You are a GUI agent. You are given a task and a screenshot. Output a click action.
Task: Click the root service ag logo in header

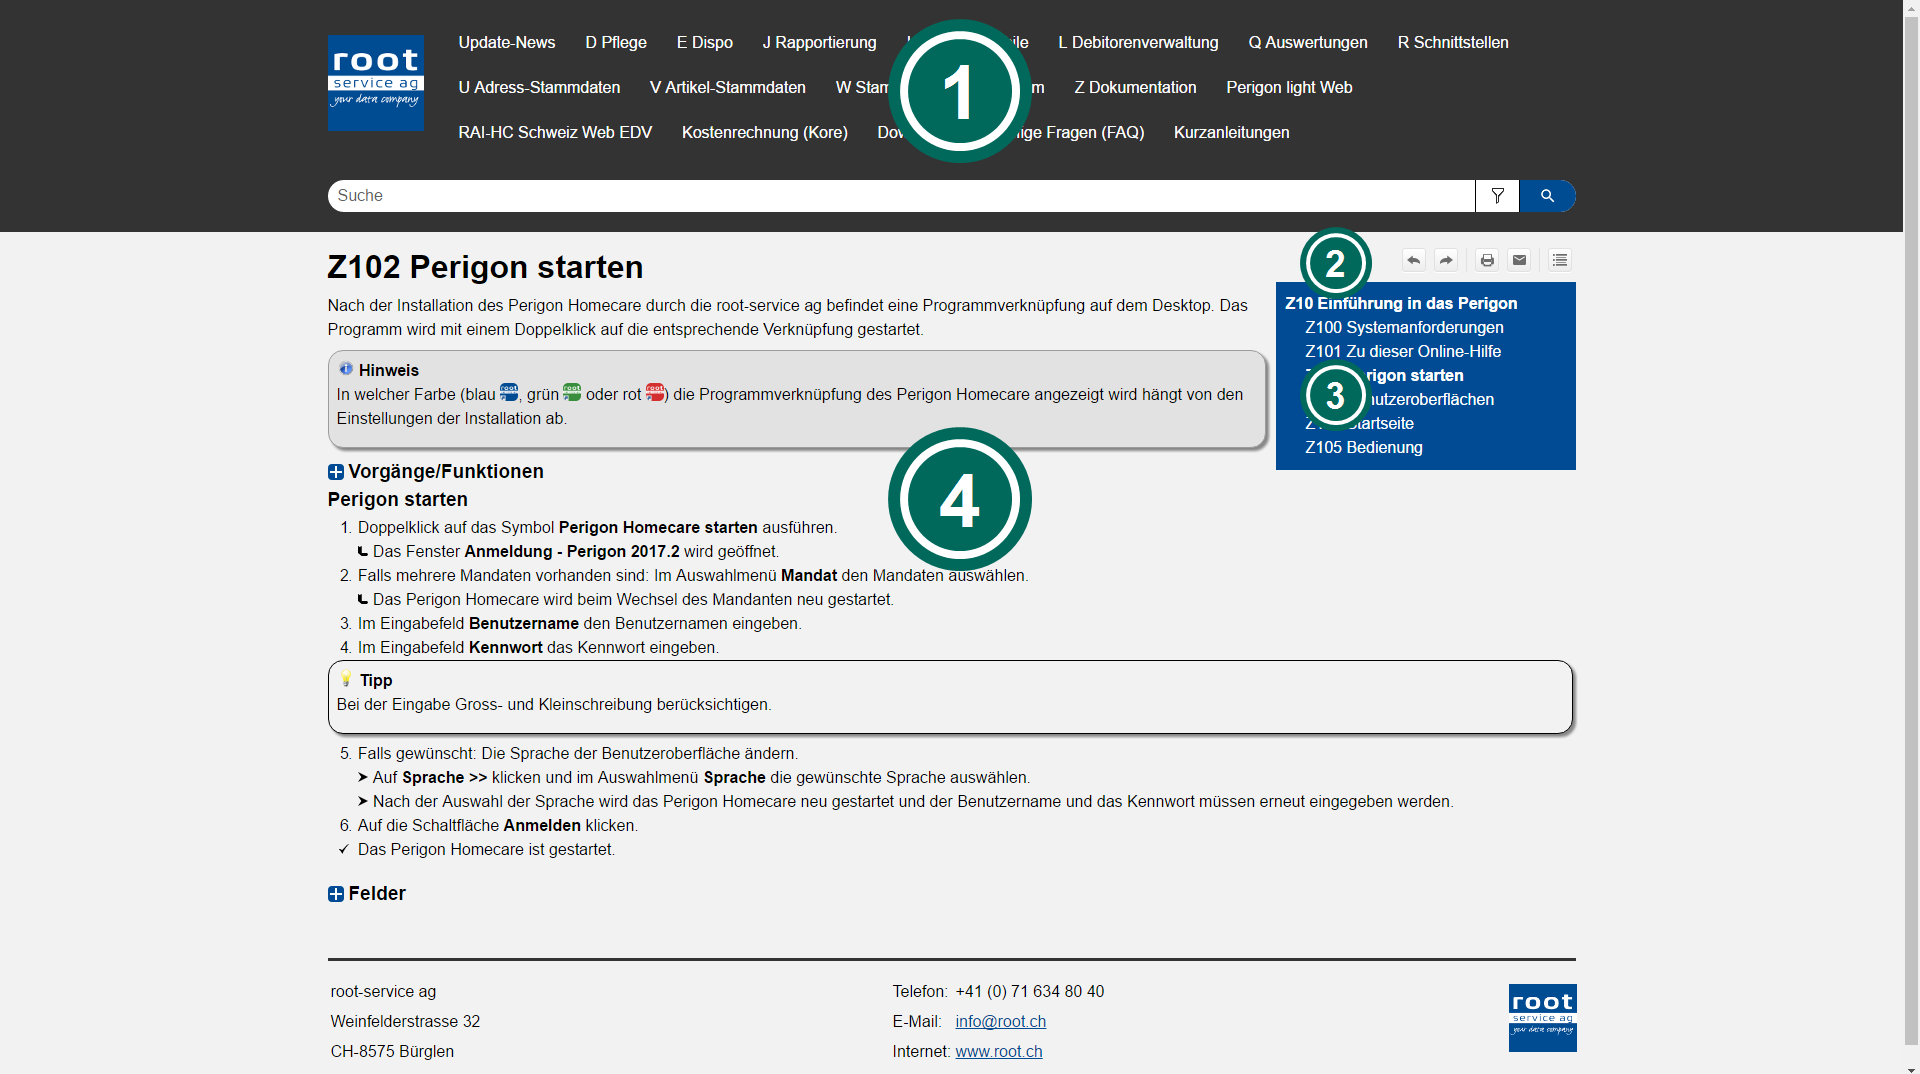[375, 83]
